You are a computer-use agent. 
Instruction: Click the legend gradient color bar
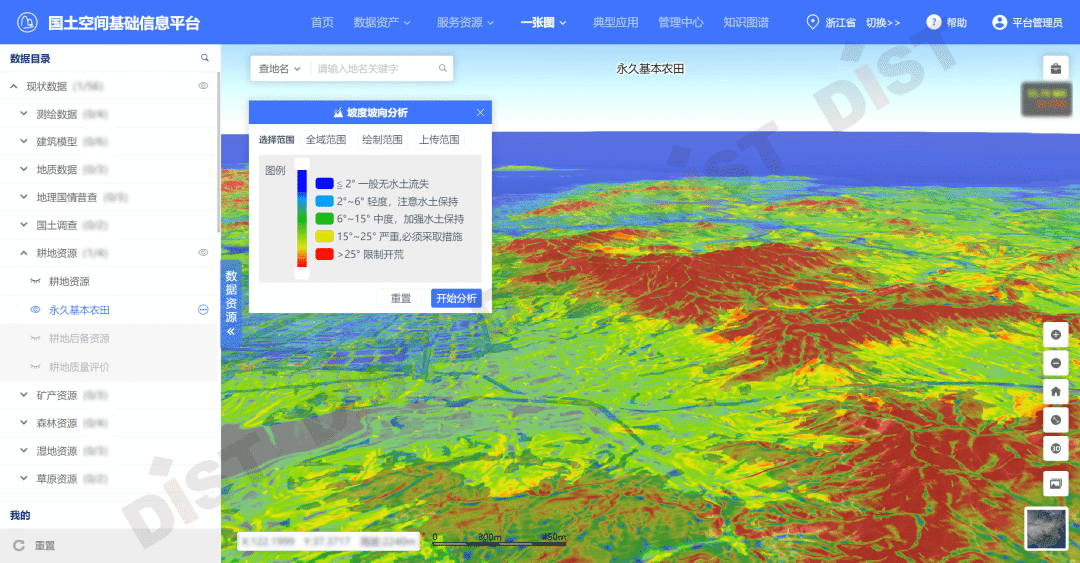click(x=302, y=218)
